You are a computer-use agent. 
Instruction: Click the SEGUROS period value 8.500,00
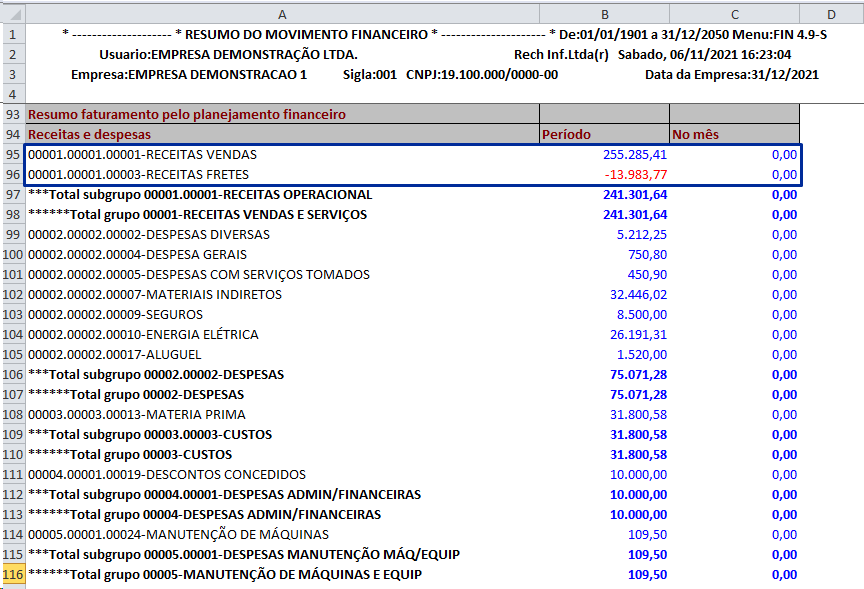[x=641, y=314]
